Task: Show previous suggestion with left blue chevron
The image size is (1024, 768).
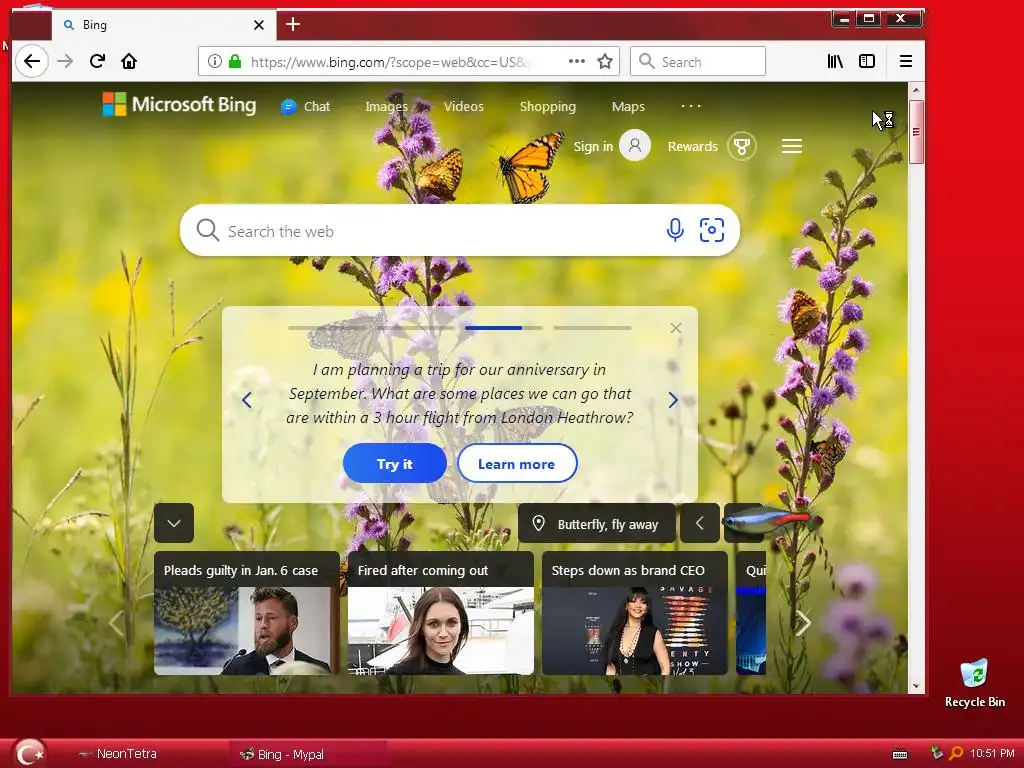Action: [x=246, y=400]
